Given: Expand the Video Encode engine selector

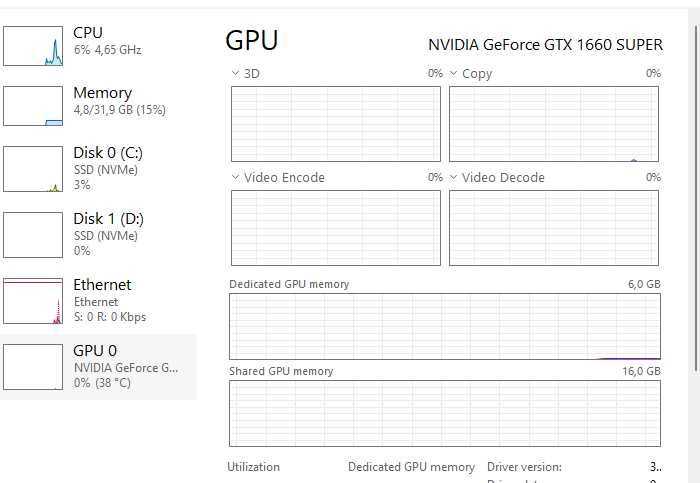Looking at the screenshot, I should coord(235,177).
